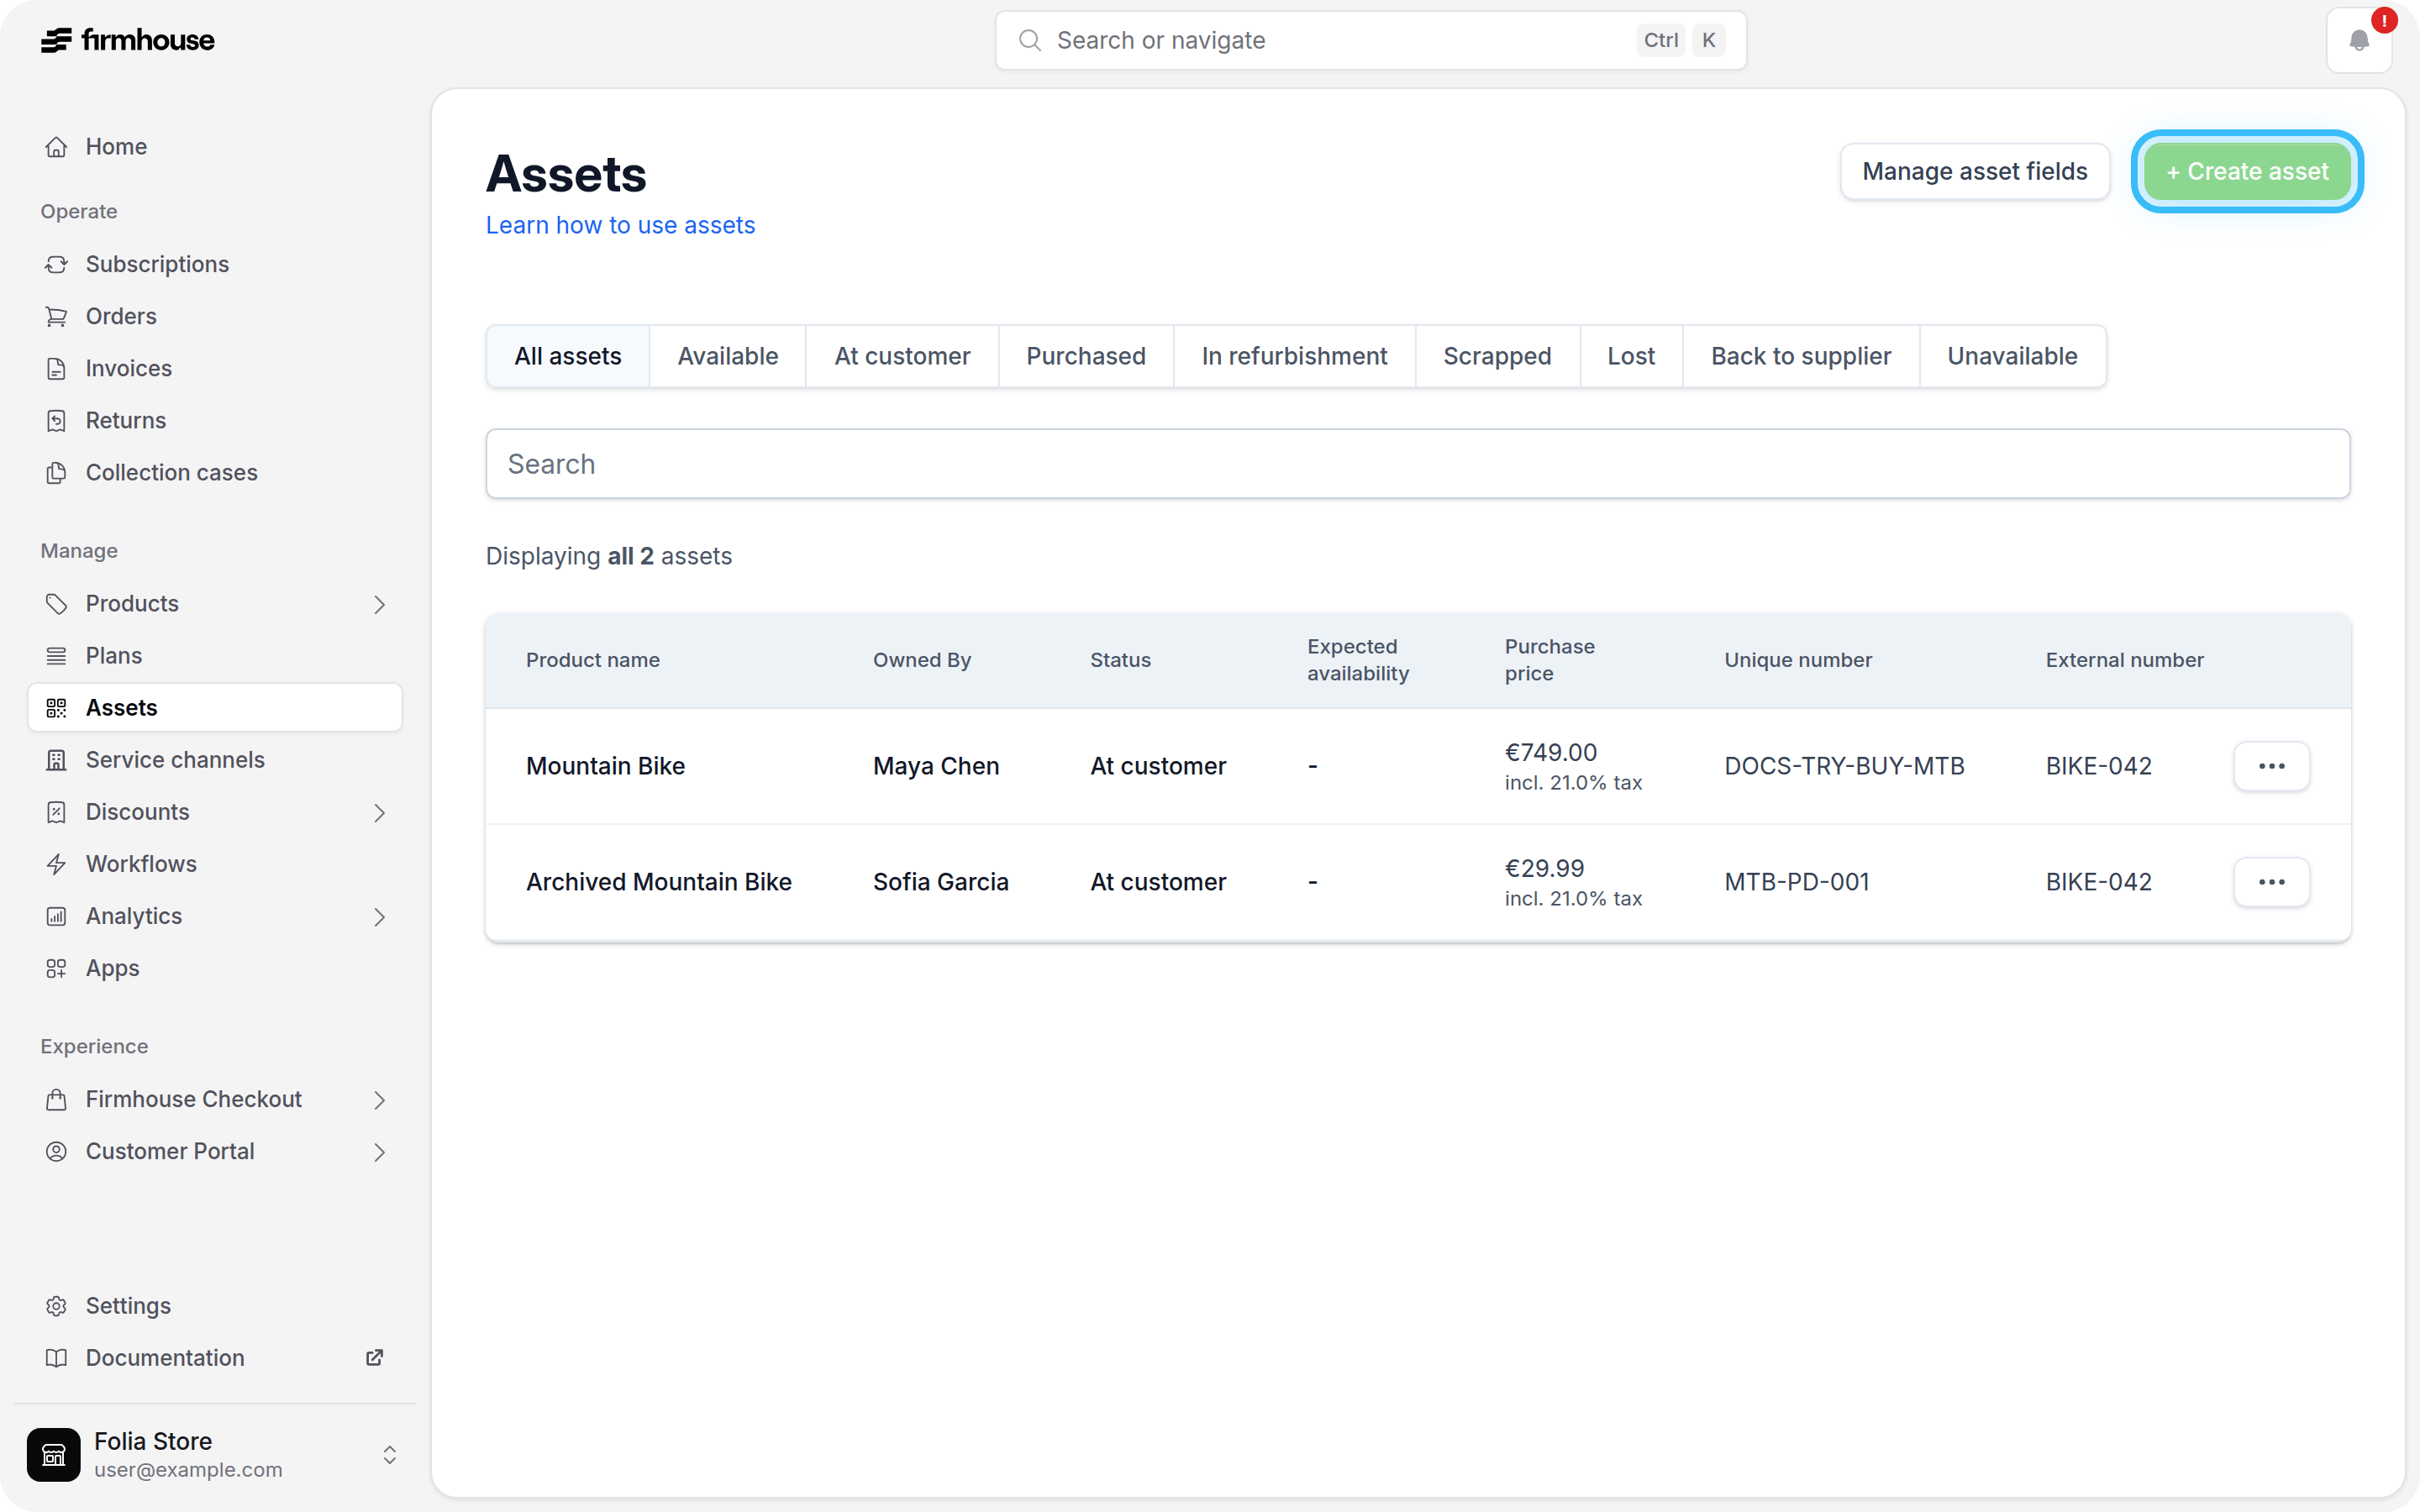2420x1512 pixels.
Task: Click unique number DOCS-TRY-BUY-MTB
Action: point(1844,766)
